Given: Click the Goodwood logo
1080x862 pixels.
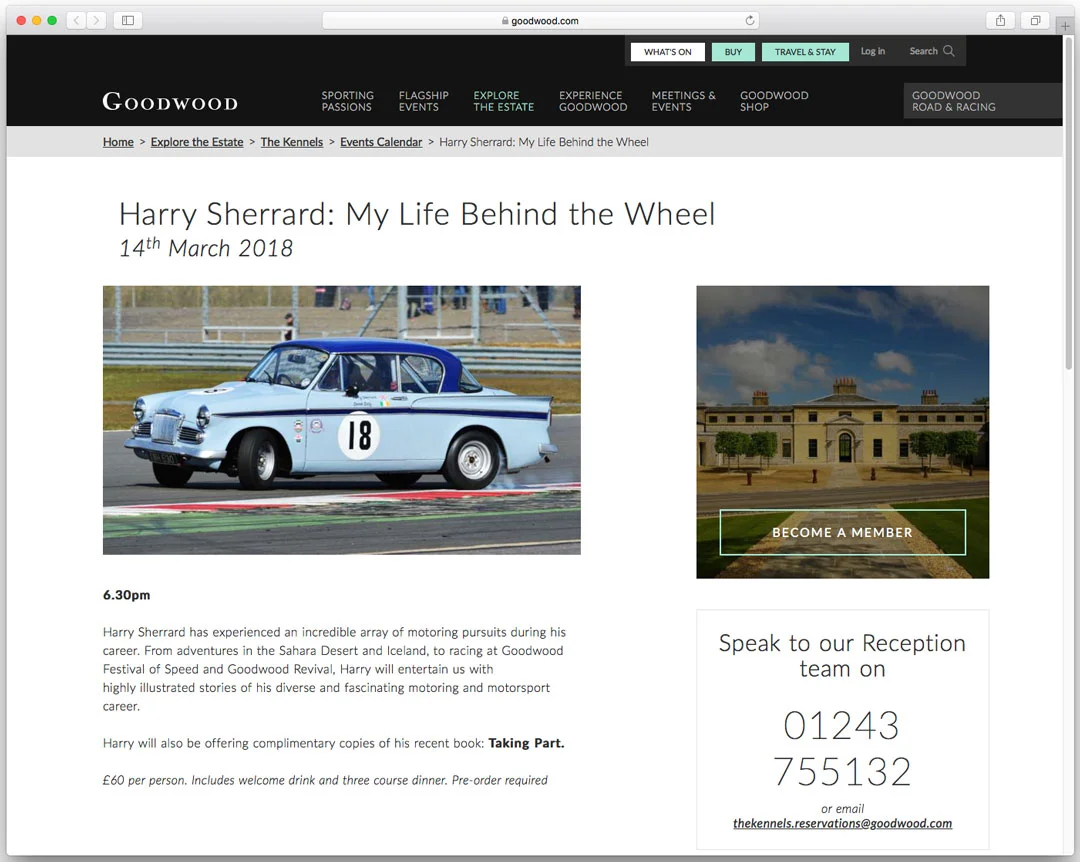Looking at the screenshot, I should (x=170, y=101).
